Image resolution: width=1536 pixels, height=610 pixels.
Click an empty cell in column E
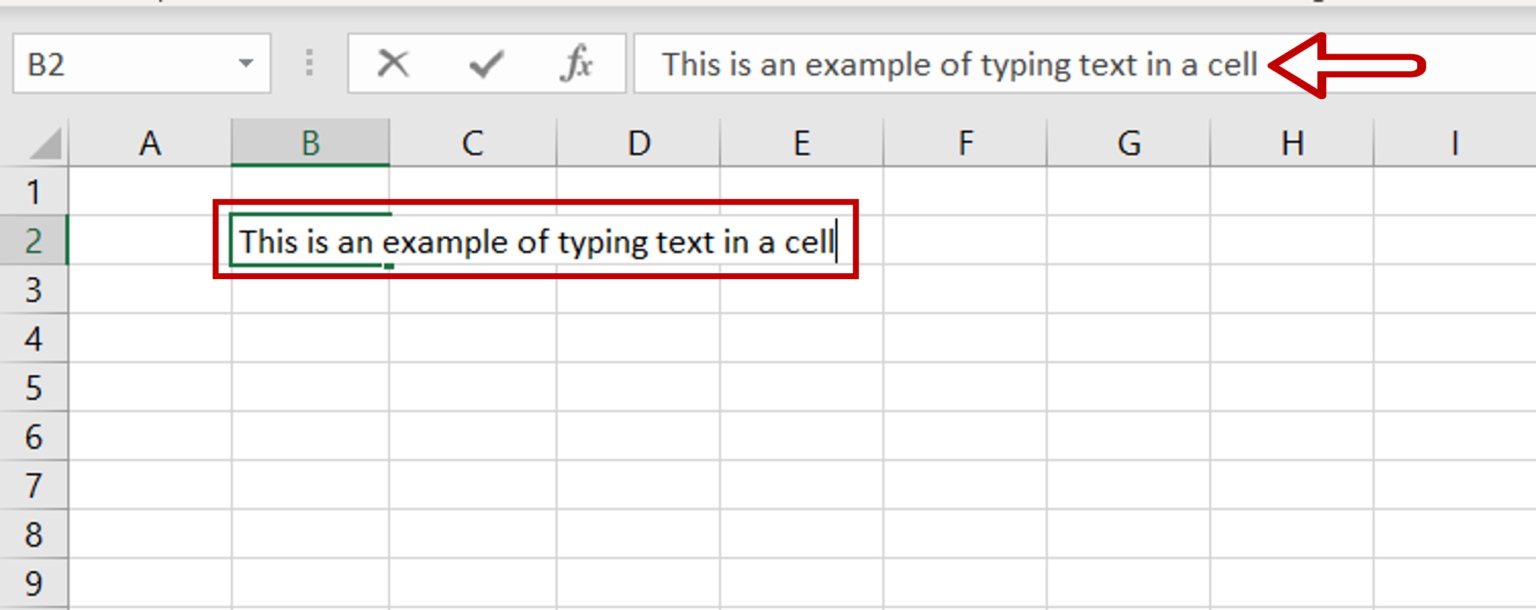pos(800,388)
